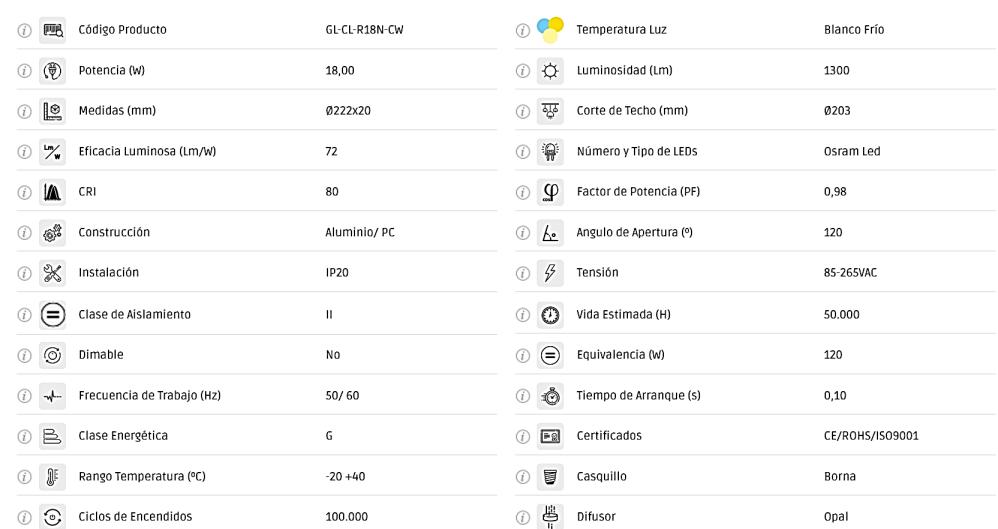Open info tooltip beside Temperatura Luz
998x529 pixels.
(x=521, y=31)
